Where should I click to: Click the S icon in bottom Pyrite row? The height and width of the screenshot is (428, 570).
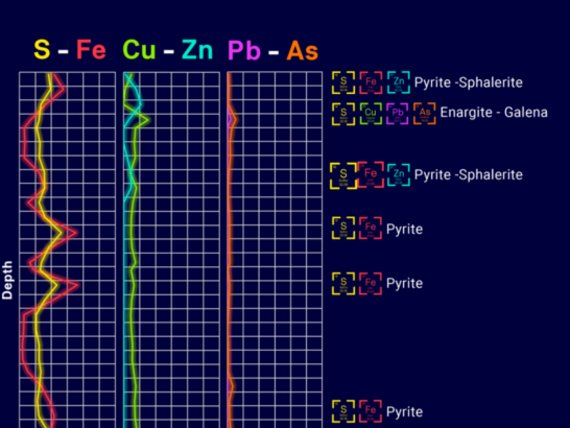point(343,411)
